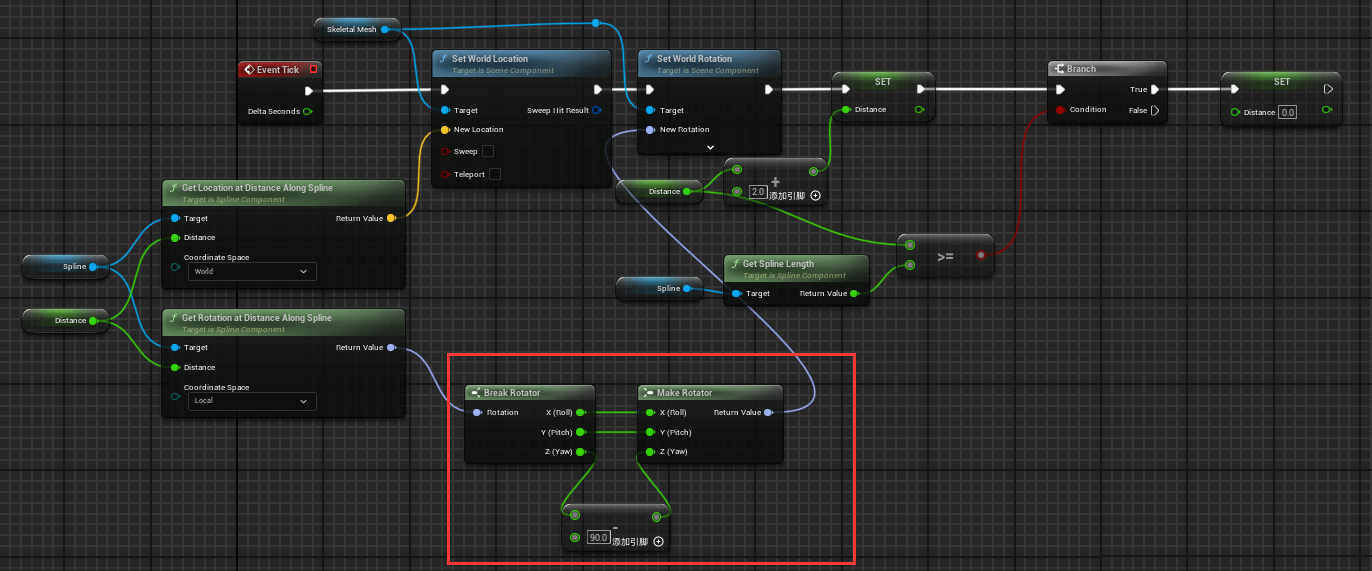Click the add pin plus icon on the subtraction node
The height and width of the screenshot is (571, 1372).
click(x=658, y=542)
